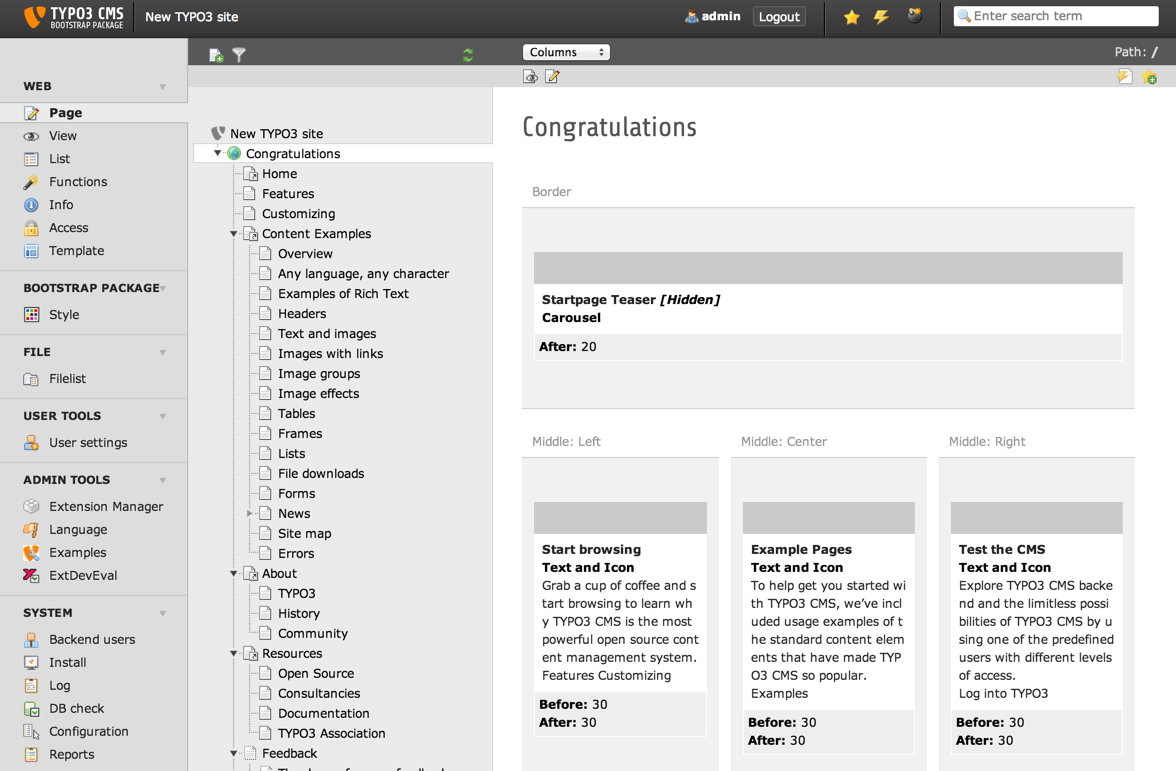
Task: Click the edit page properties pencil icon
Action: click(x=552, y=76)
